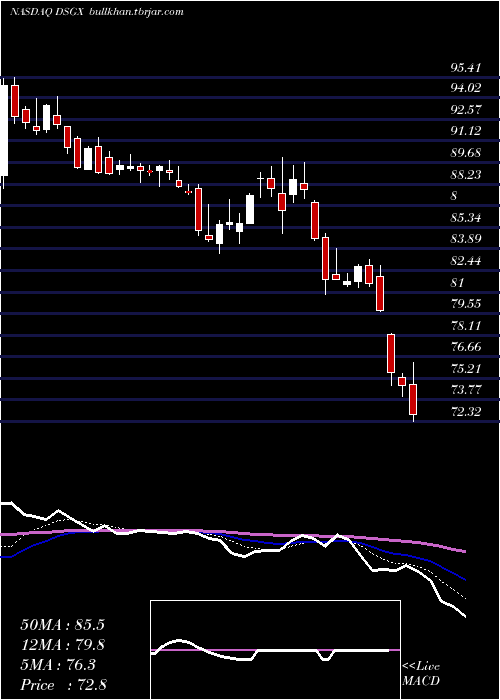Click the last red candlestick near 72.32
This screenshot has width=500, height=700.
point(413,399)
